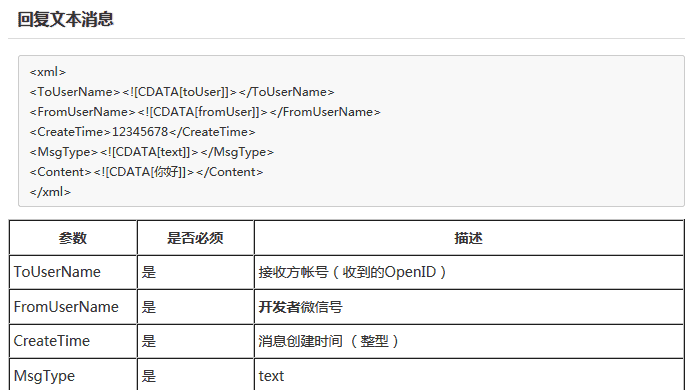Click description text in MsgType row
Image resolution: width=694 pixels, height=390 pixels.
[x=271, y=376]
